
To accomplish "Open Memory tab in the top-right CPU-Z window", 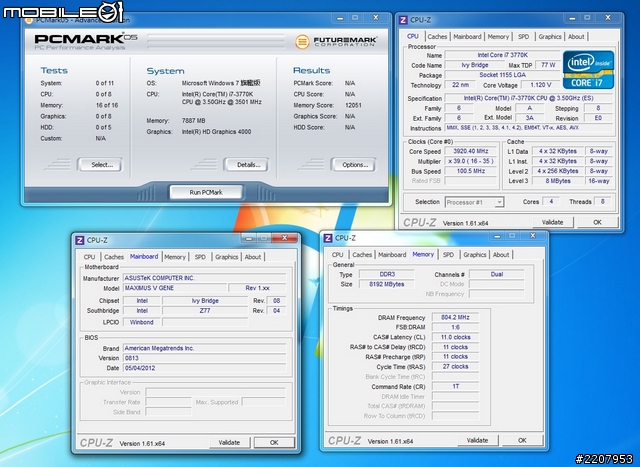I will click(498, 37).
